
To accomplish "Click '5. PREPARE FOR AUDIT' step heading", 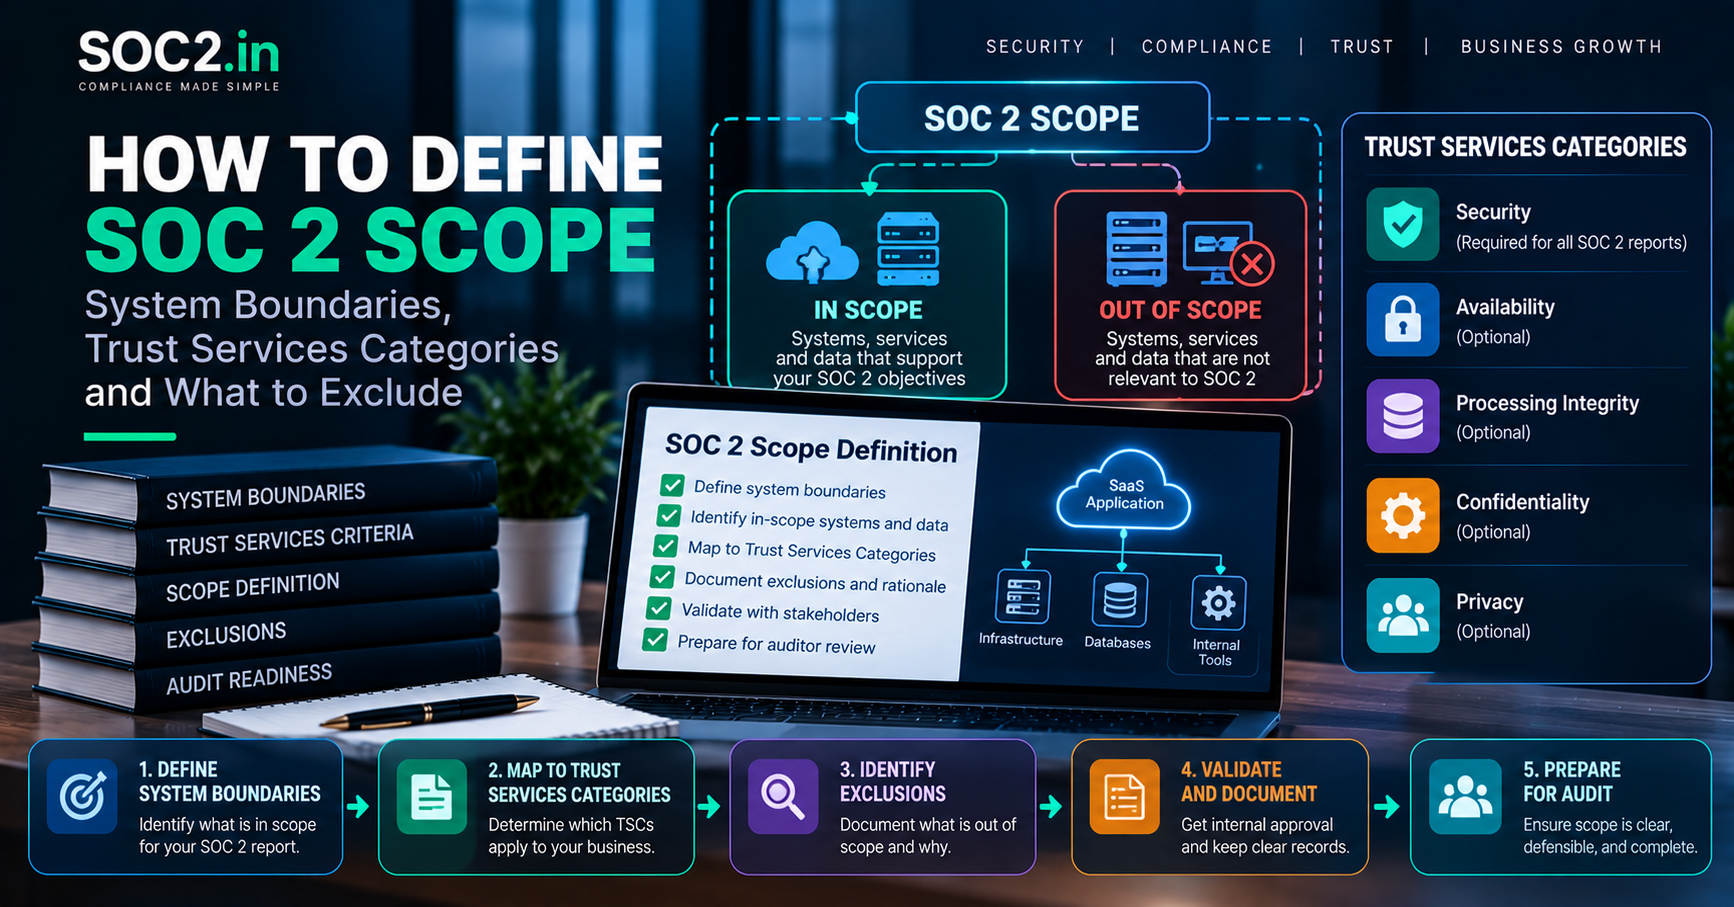I will pyautogui.click(x=1571, y=781).
